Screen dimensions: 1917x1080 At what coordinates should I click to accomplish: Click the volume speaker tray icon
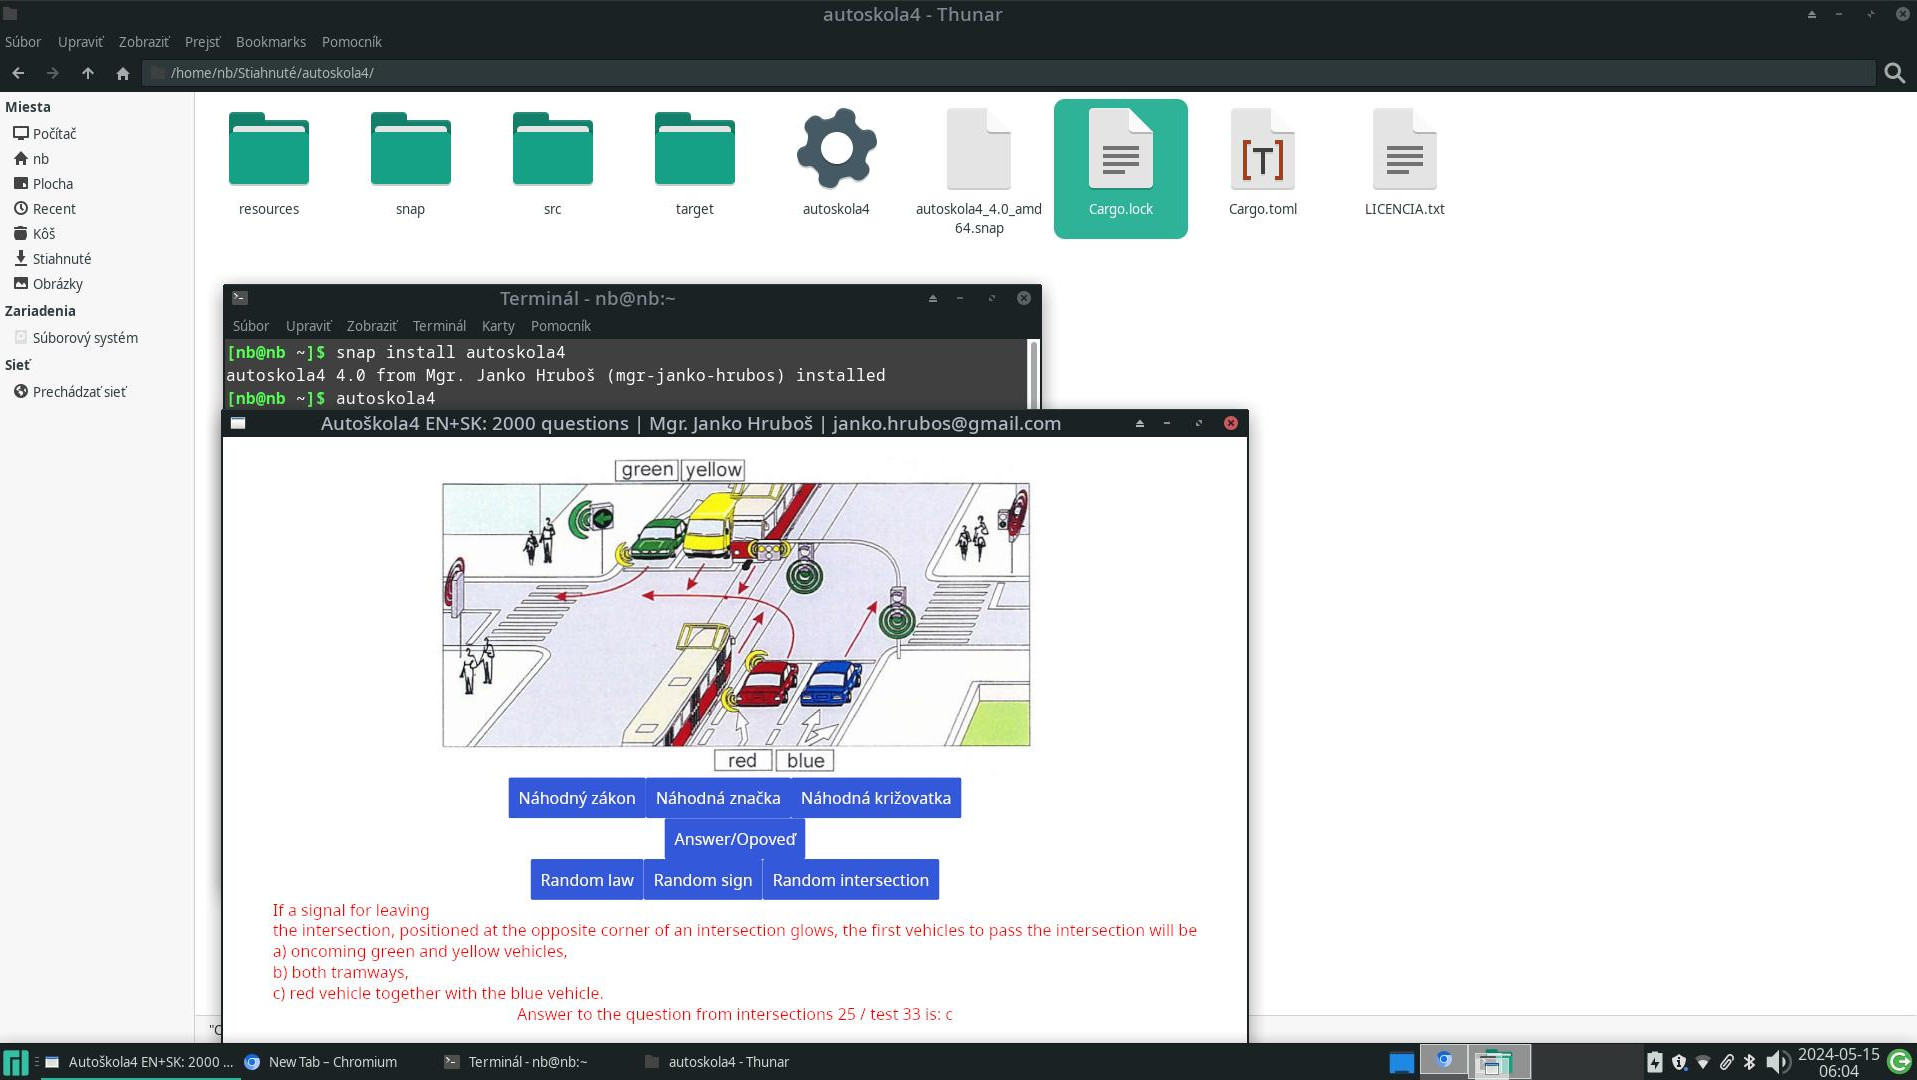[1776, 1062]
